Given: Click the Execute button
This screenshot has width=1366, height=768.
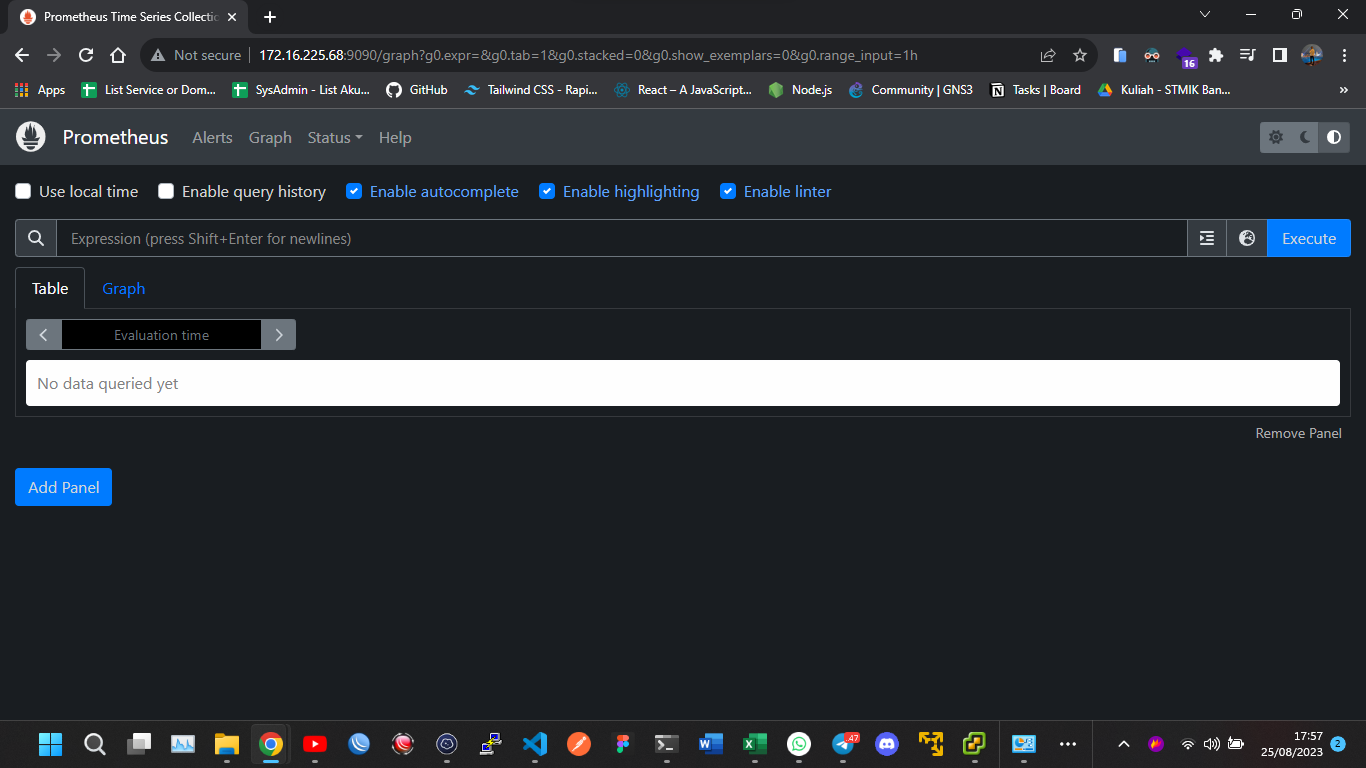Looking at the screenshot, I should 1308,238.
